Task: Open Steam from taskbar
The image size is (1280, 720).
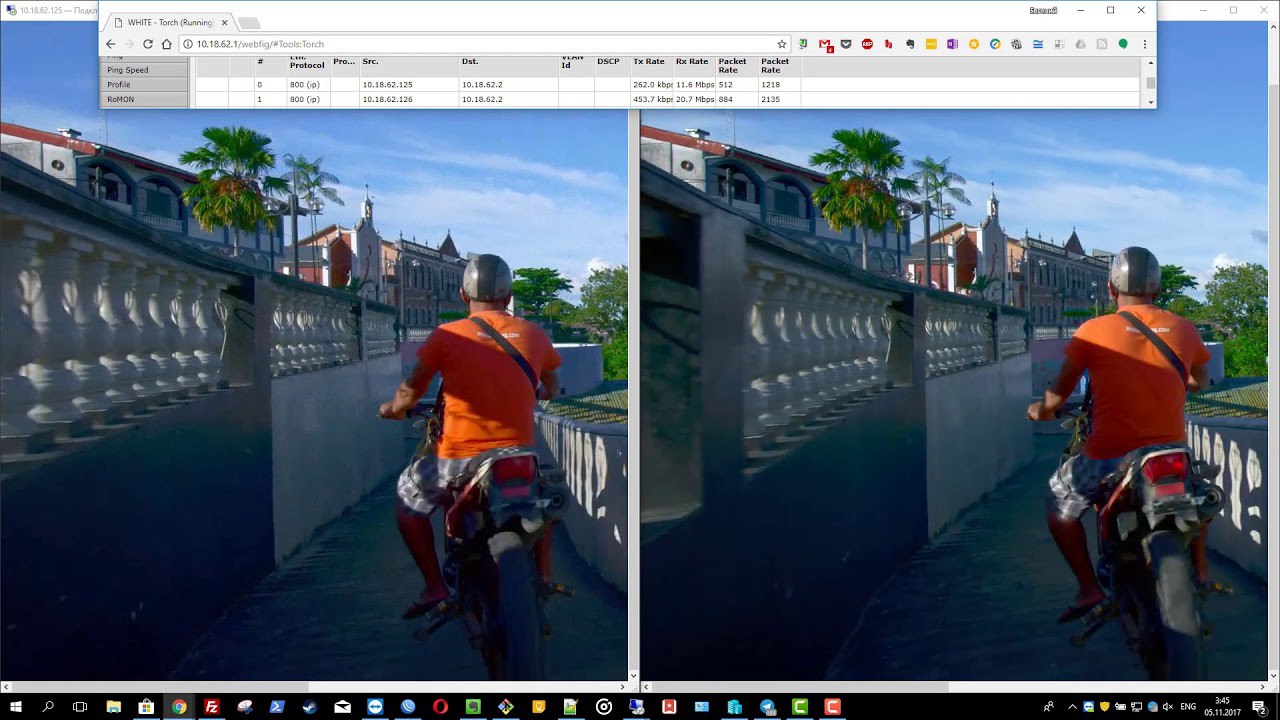Action: [309, 707]
